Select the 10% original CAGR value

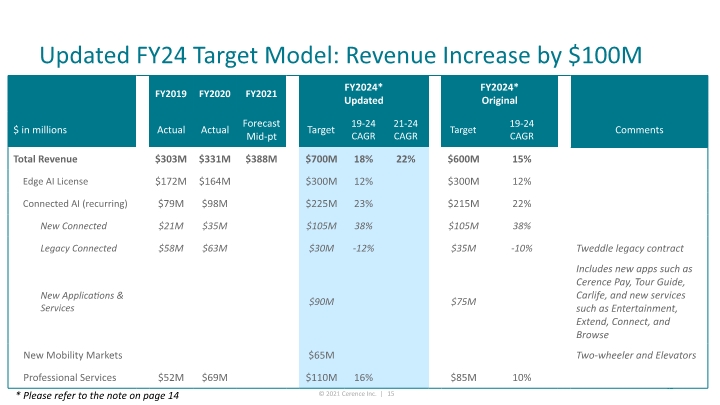coord(522,377)
